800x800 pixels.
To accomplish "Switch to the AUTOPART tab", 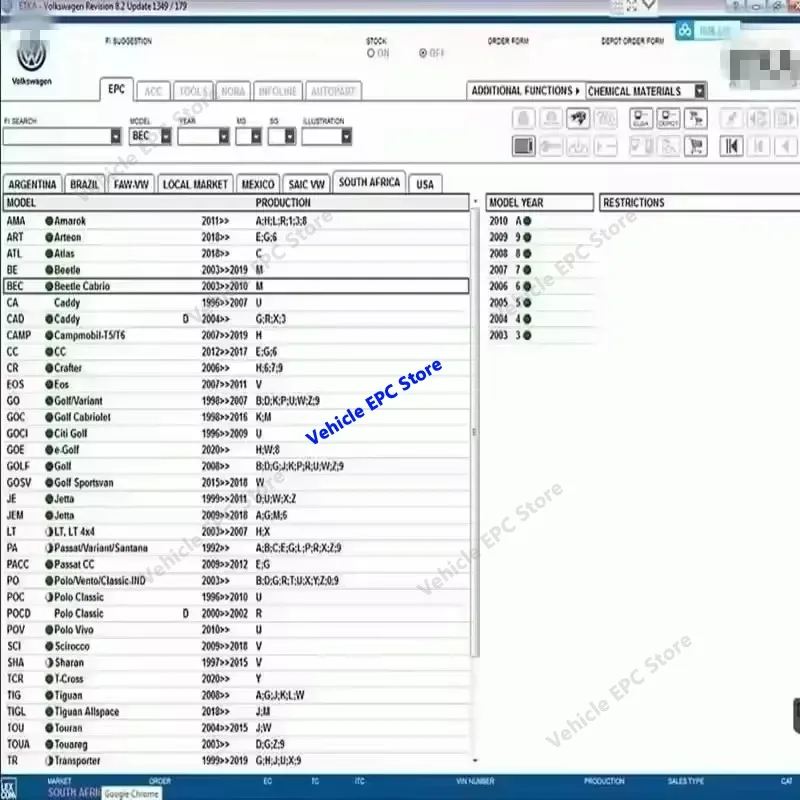I will [x=333, y=91].
